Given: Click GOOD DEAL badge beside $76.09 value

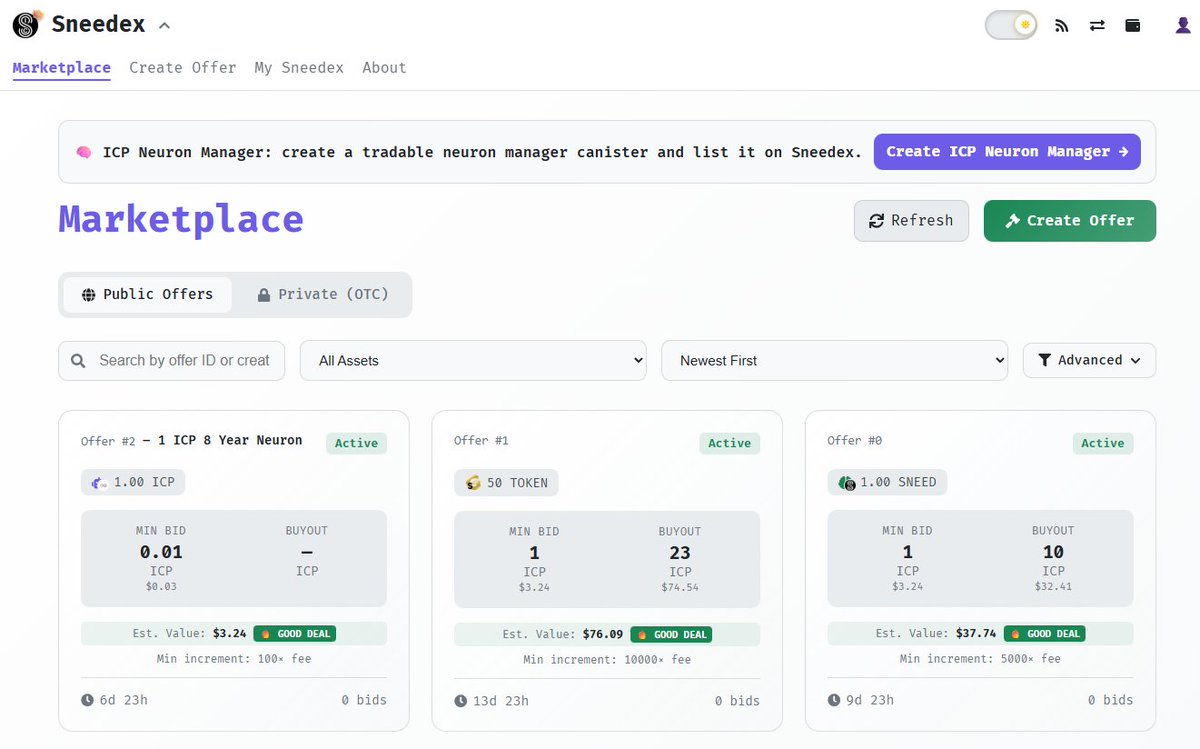Looking at the screenshot, I should pyautogui.click(x=669, y=634).
